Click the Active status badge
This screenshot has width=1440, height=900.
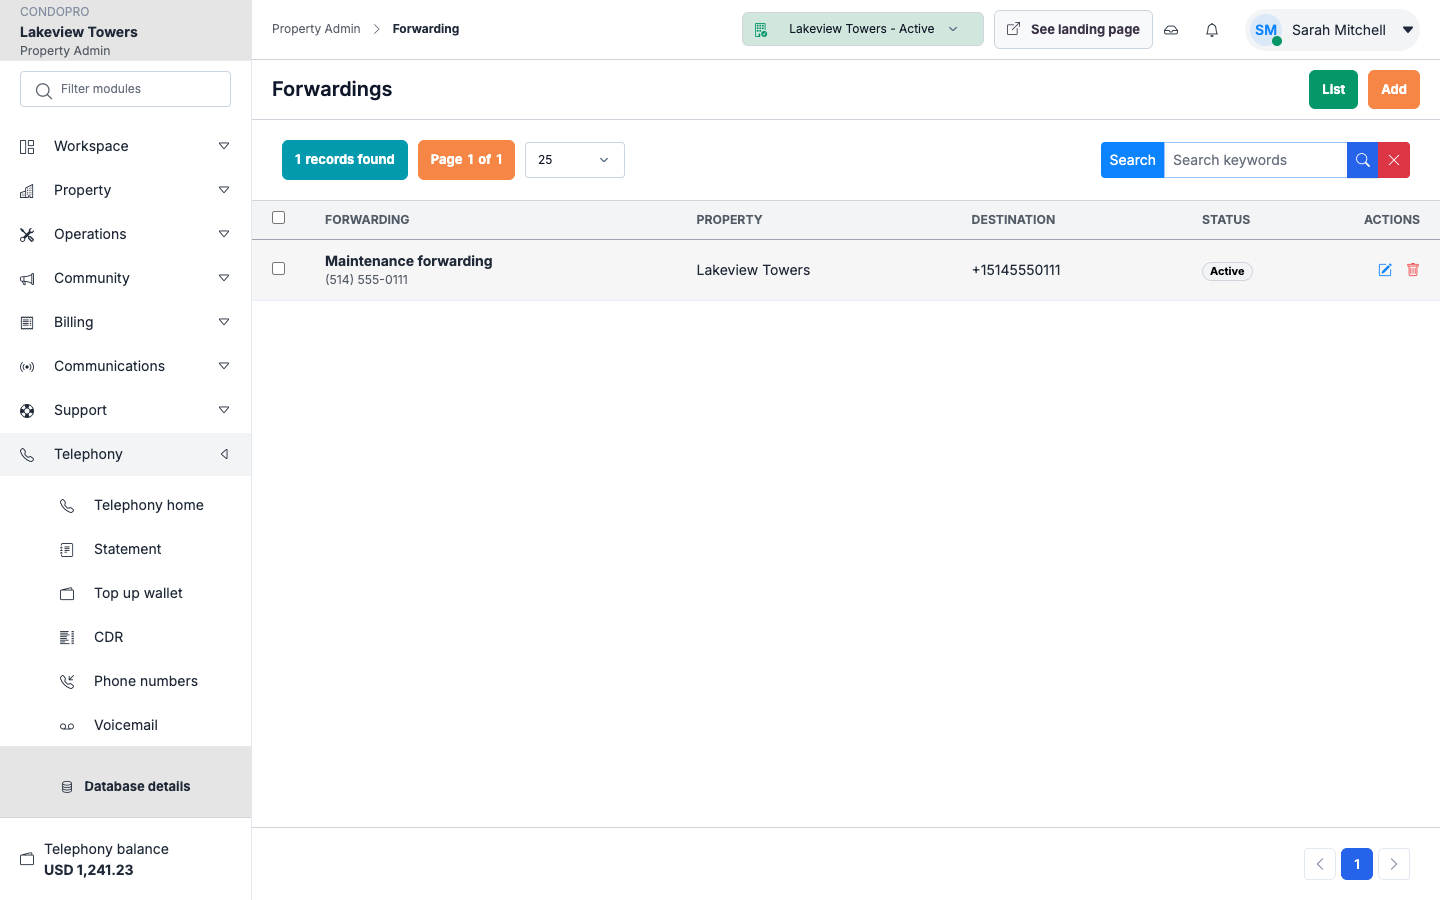(1227, 271)
